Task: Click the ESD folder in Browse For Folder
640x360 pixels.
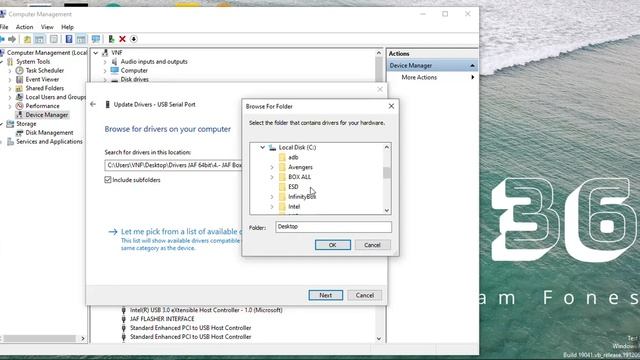Action: coord(293,187)
